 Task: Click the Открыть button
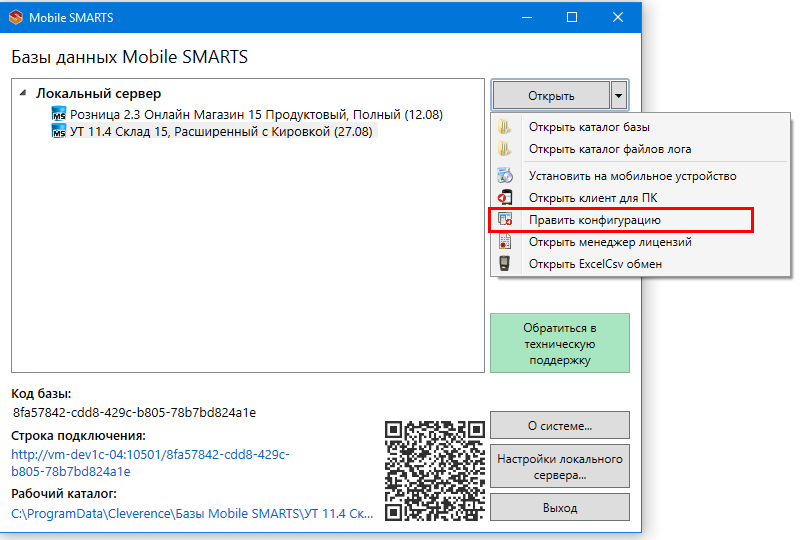tap(551, 96)
